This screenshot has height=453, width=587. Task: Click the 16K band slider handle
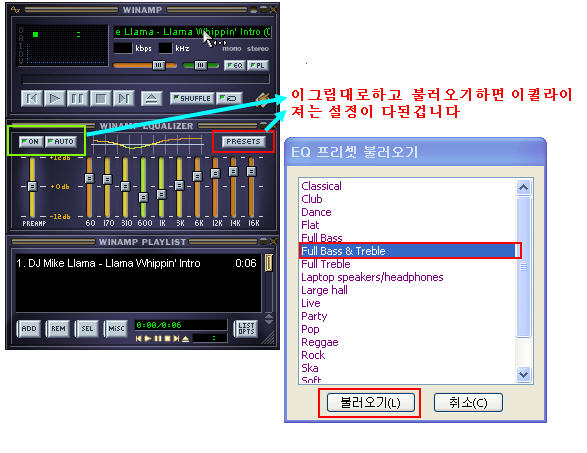[x=251, y=171]
